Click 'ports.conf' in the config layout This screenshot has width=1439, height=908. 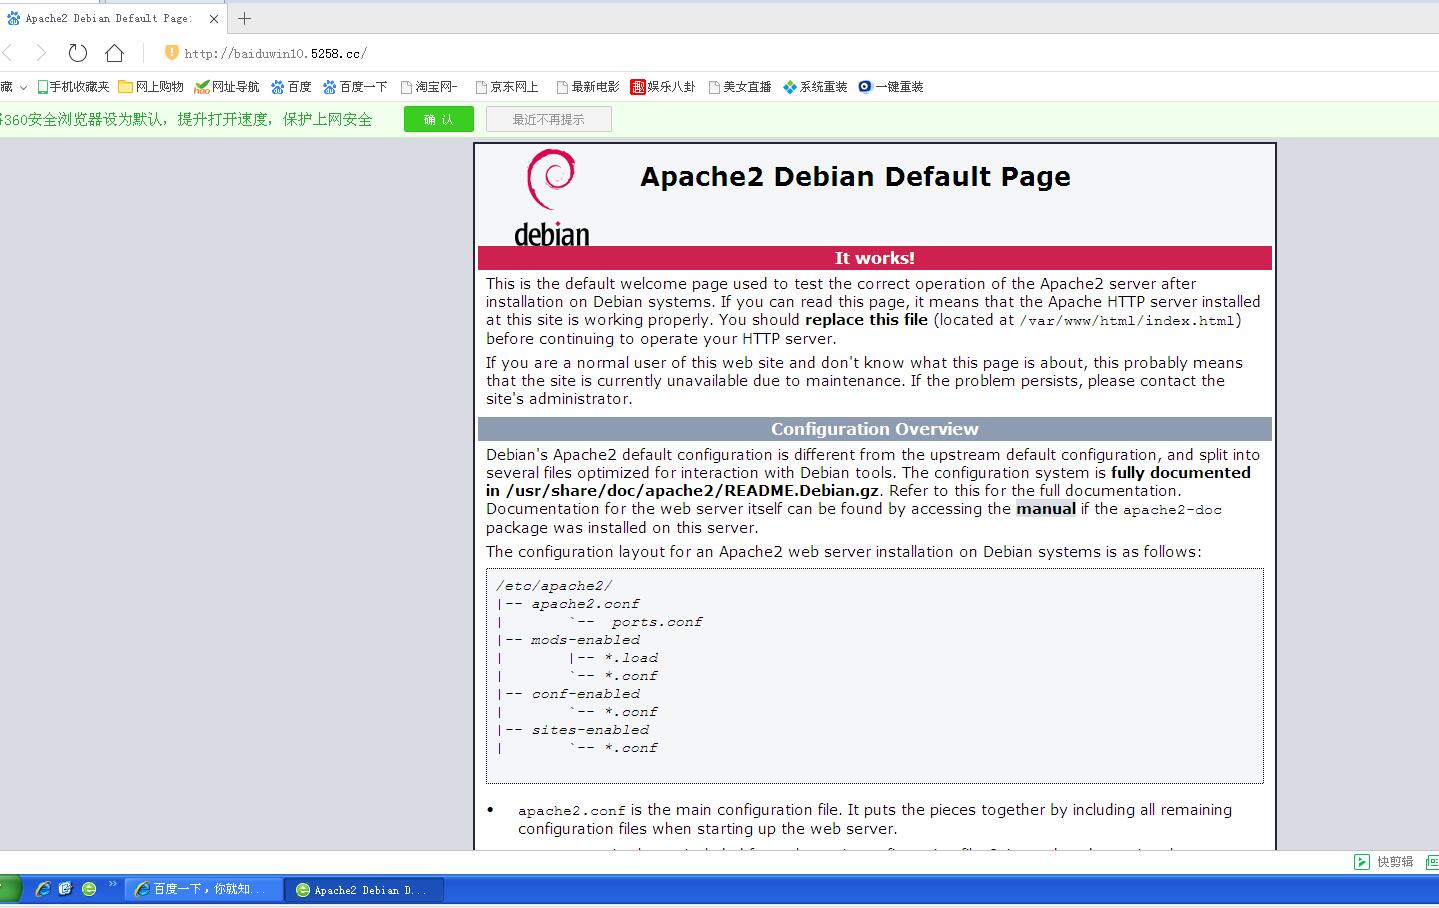657,622
